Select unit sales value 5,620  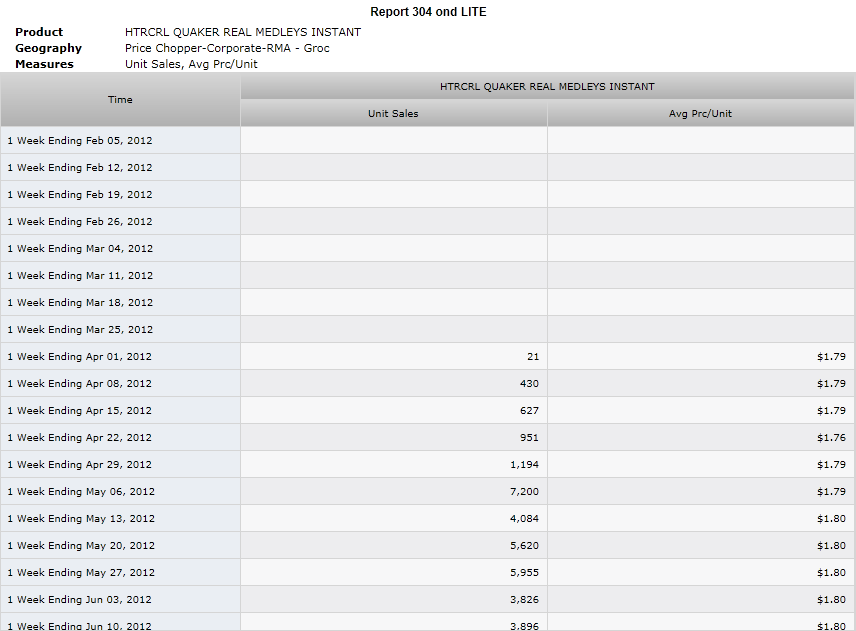tap(525, 546)
